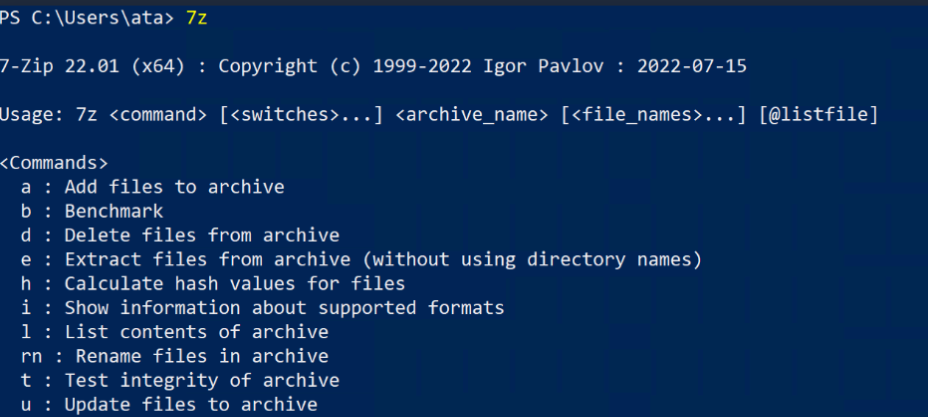Click the 'Delete files from archive' line

pos(201,236)
